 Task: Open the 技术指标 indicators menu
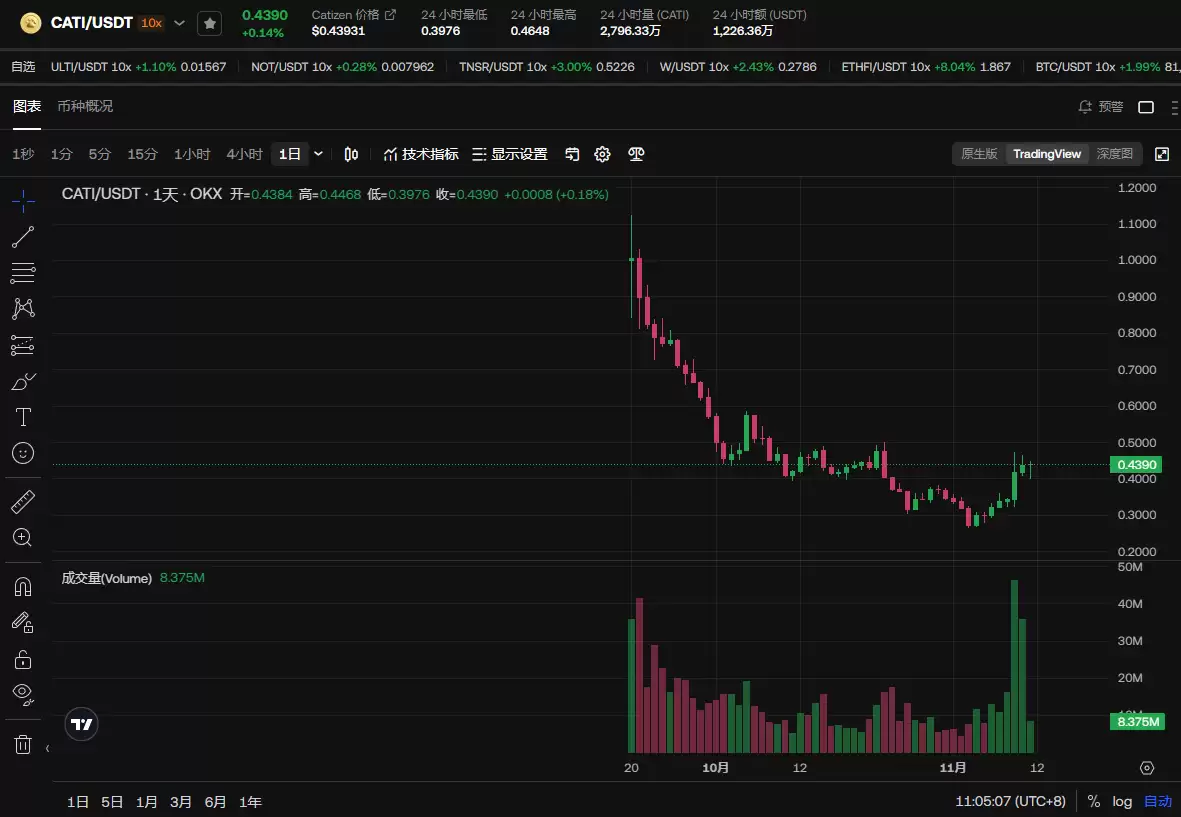point(421,154)
